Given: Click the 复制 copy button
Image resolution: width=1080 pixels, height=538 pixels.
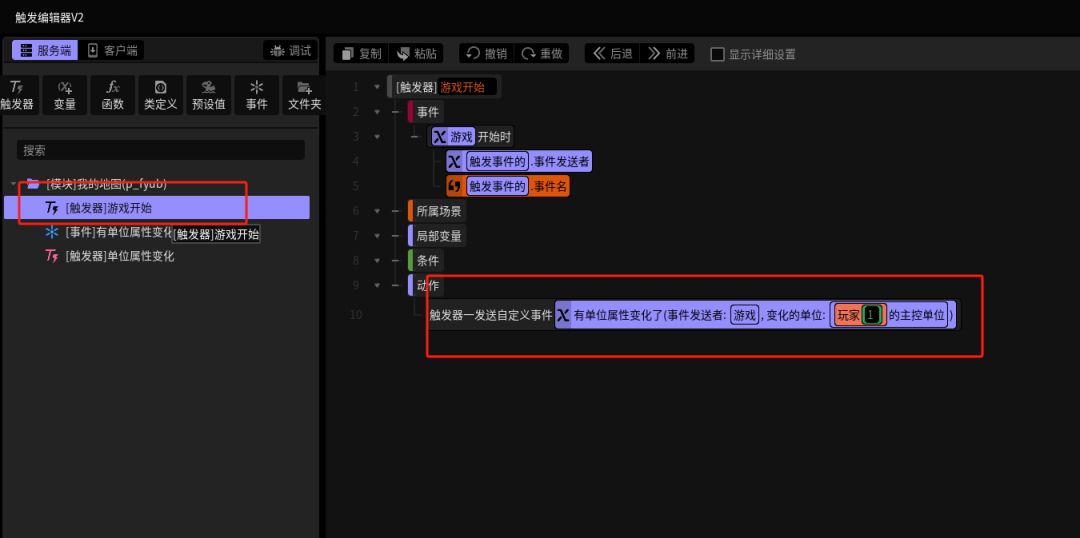Looking at the screenshot, I should tap(361, 54).
